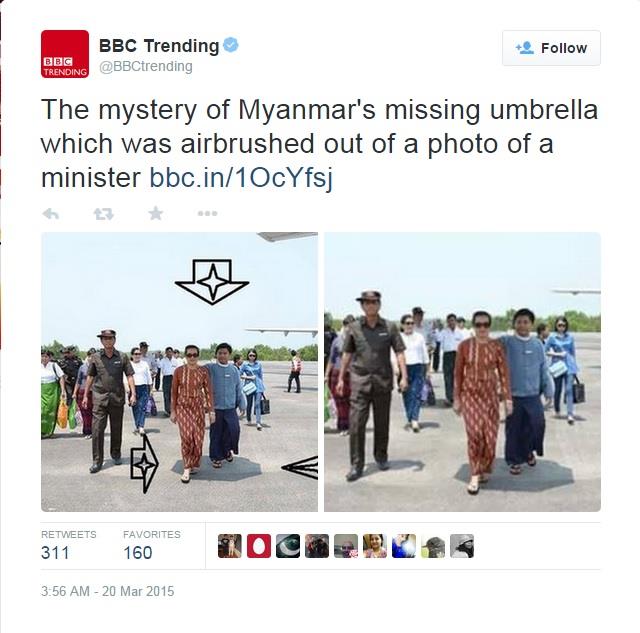Open the more options ellipsis icon
Screen dimensions: 640x633
(x=207, y=213)
